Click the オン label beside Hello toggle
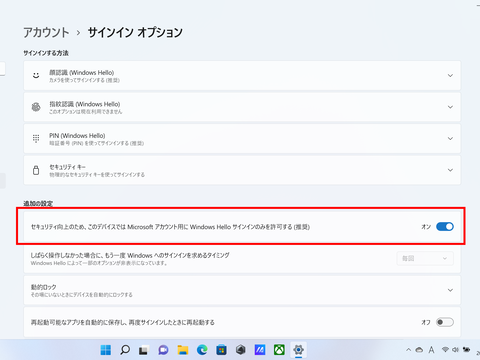 [x=426, y=227]
